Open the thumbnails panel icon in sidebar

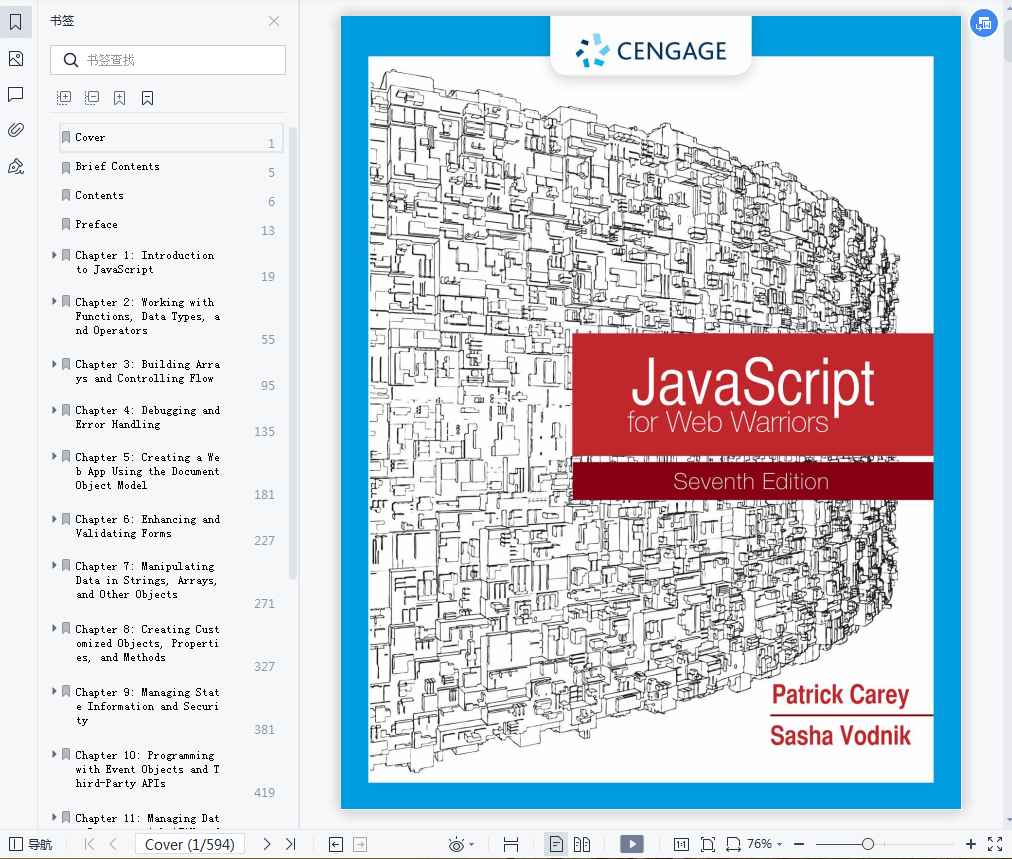point(15,59)
